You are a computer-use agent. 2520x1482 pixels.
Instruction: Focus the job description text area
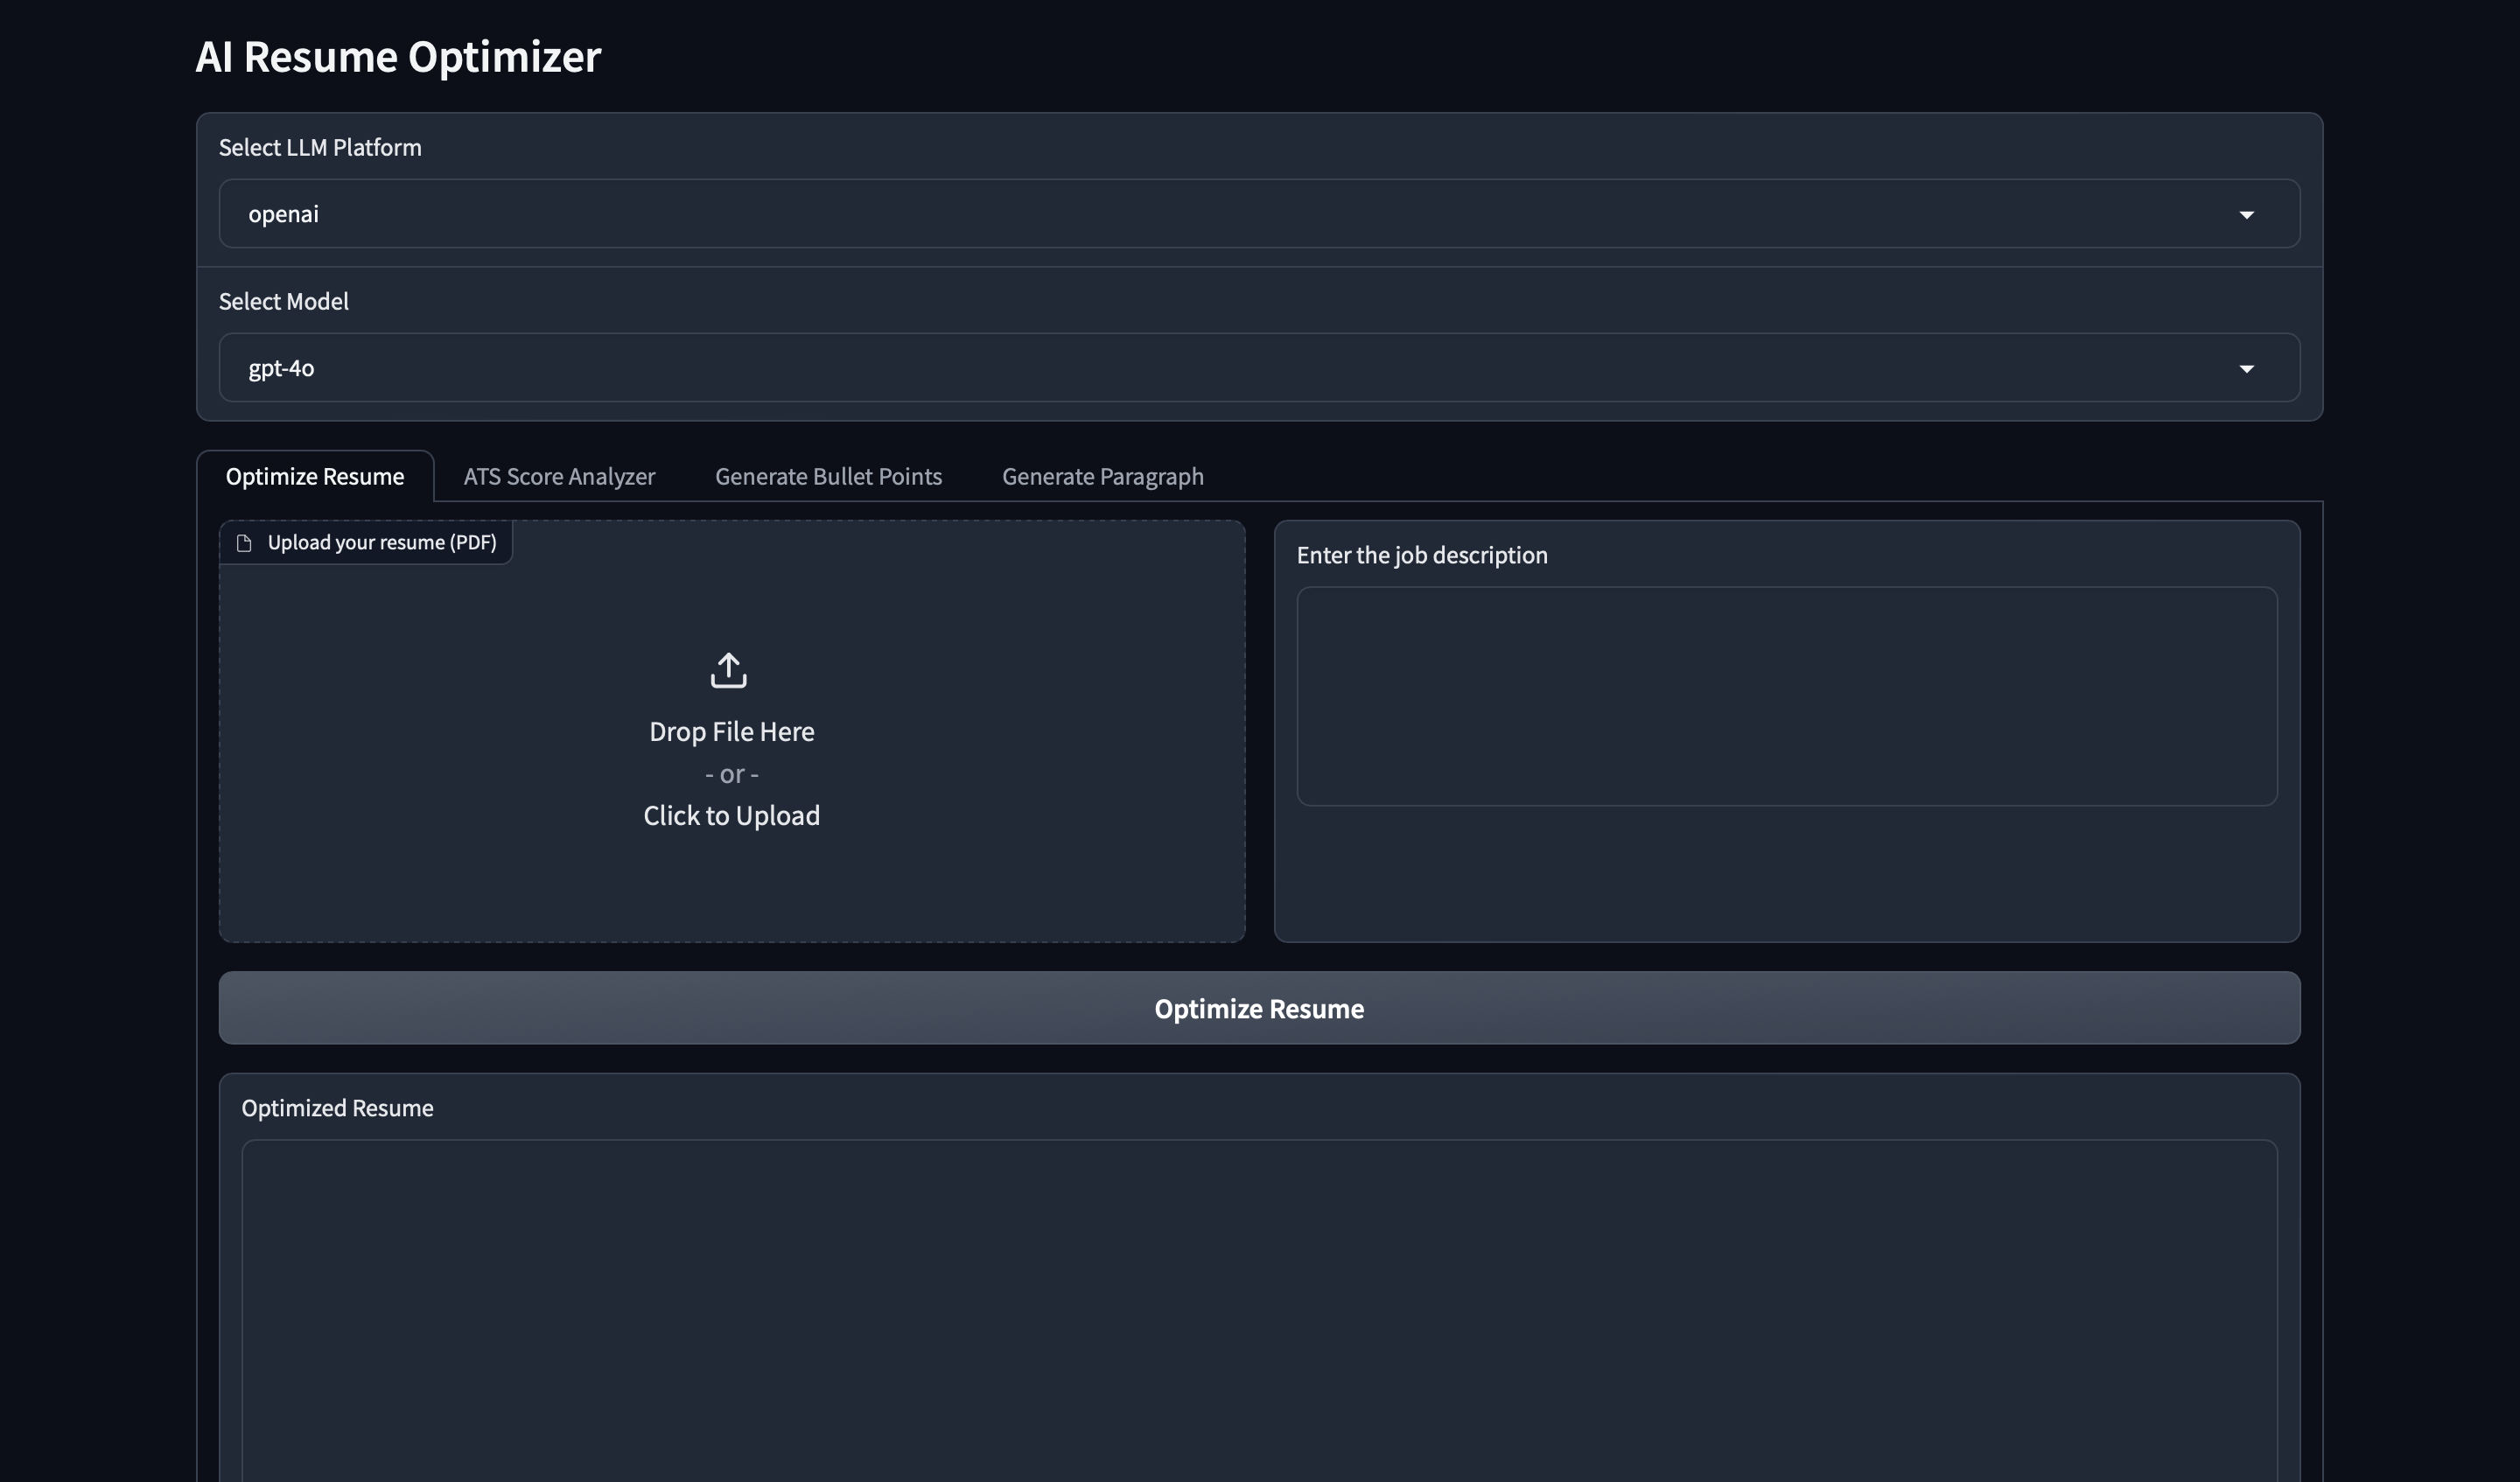coord(1786,696)
